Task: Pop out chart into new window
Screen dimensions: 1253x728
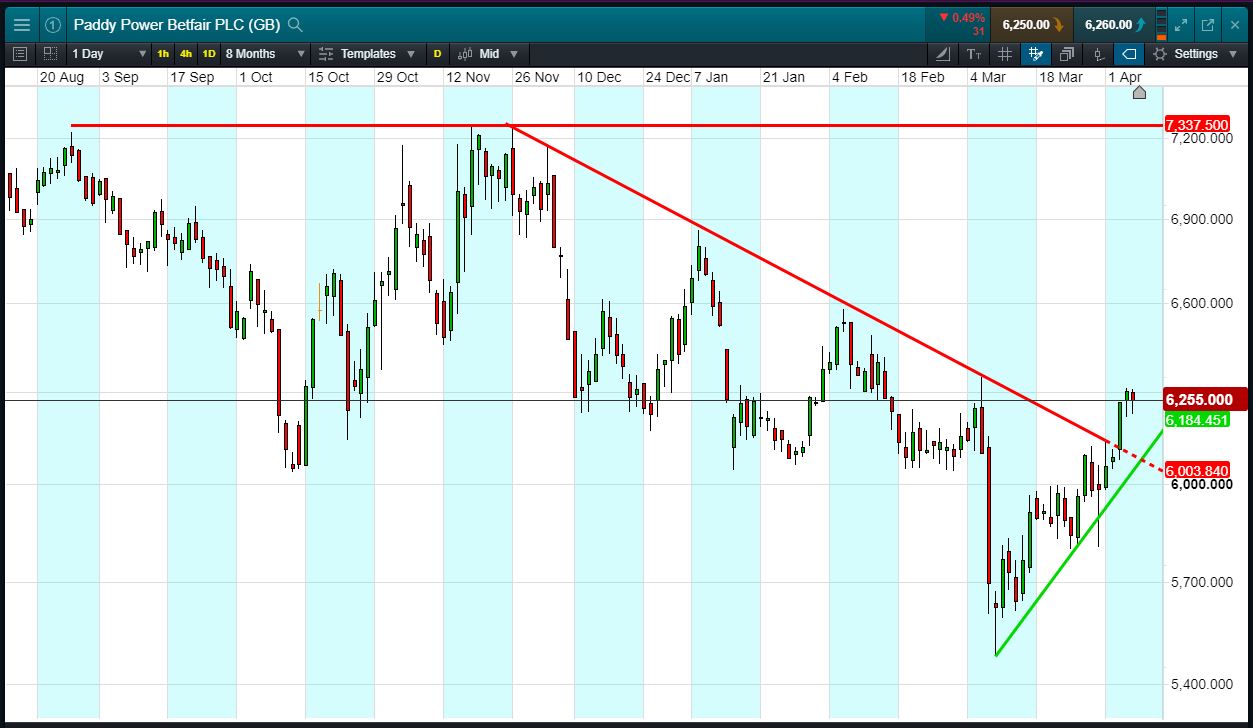Action: pyautogui.click(x=1207, y=25)
